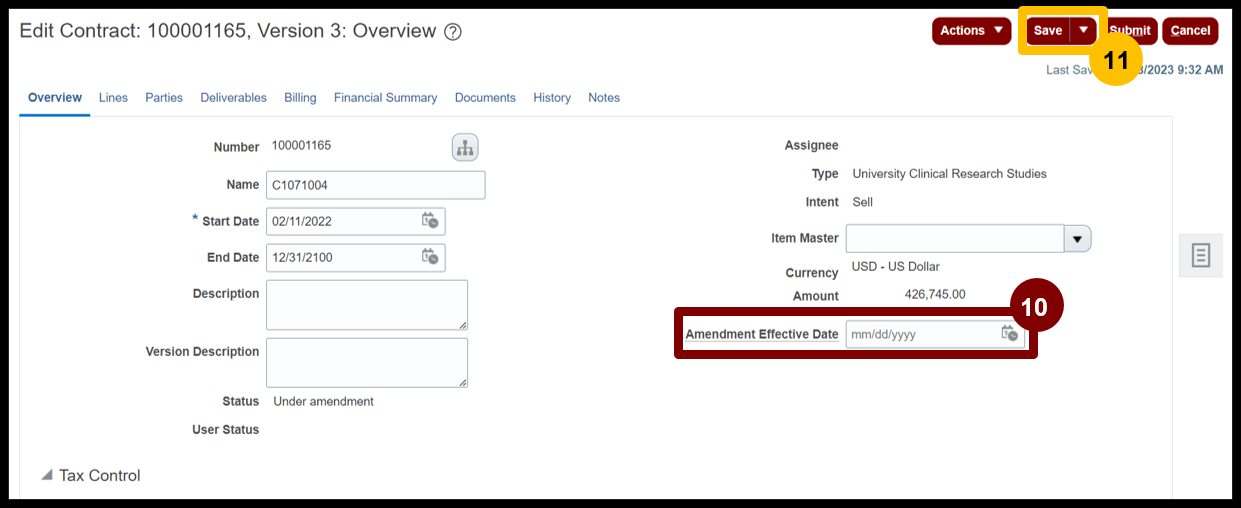
Task: Click the 'University Clinical Research Studies' type text
Action: pyautogui.click(x=949, y=174)
